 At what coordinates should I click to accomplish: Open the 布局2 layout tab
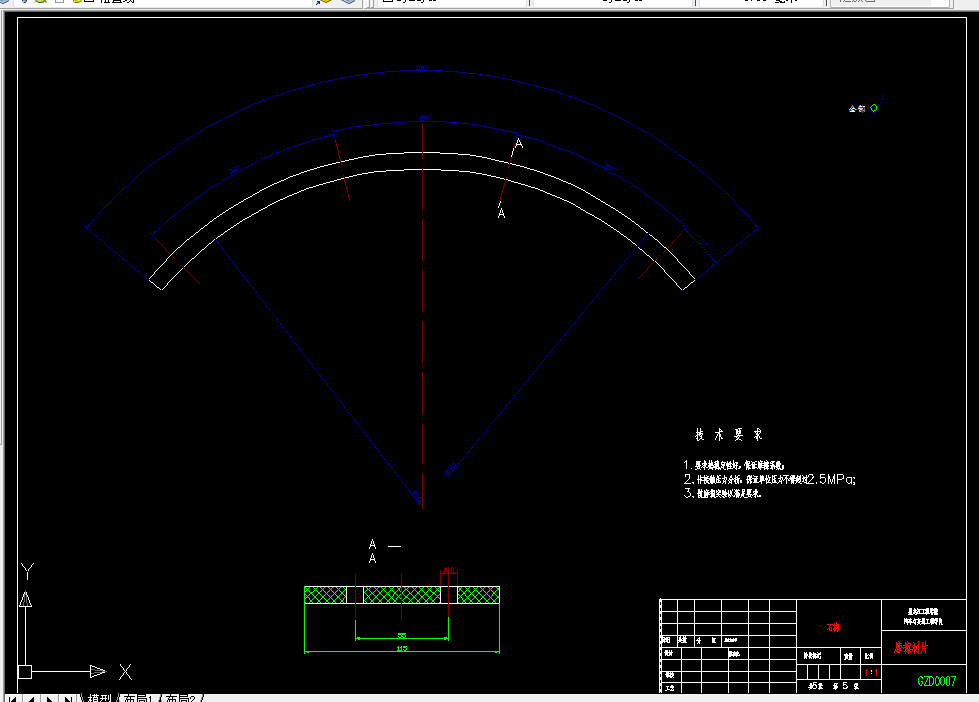(180, 698)
